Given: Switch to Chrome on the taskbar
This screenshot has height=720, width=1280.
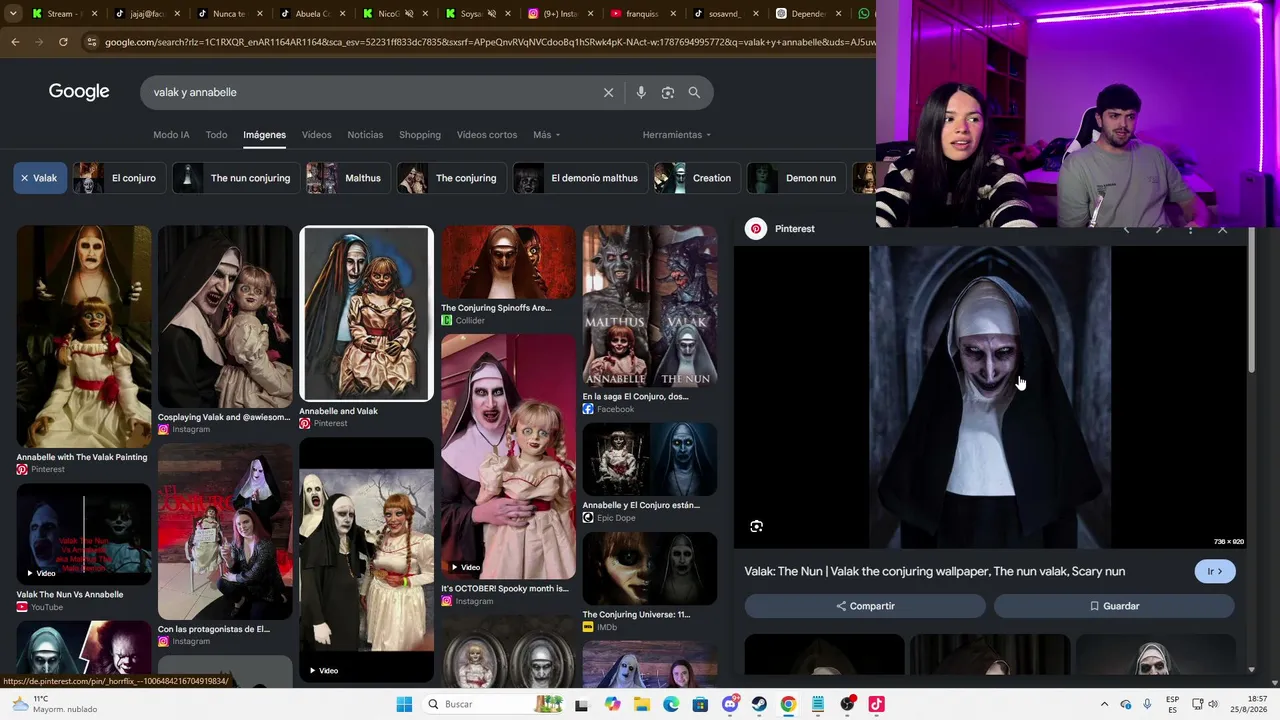Looking at the screenshot, I should point(788,704).
